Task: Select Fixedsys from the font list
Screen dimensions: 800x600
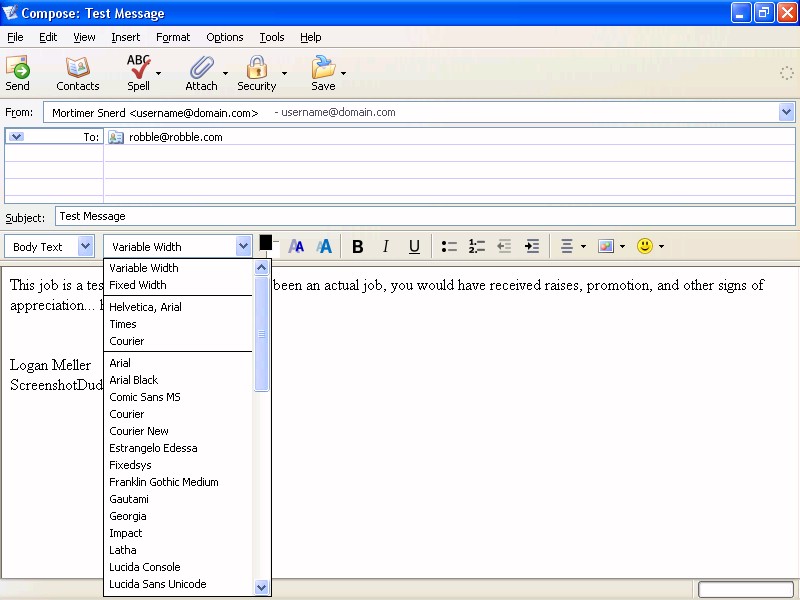Action: click(178, 465)
